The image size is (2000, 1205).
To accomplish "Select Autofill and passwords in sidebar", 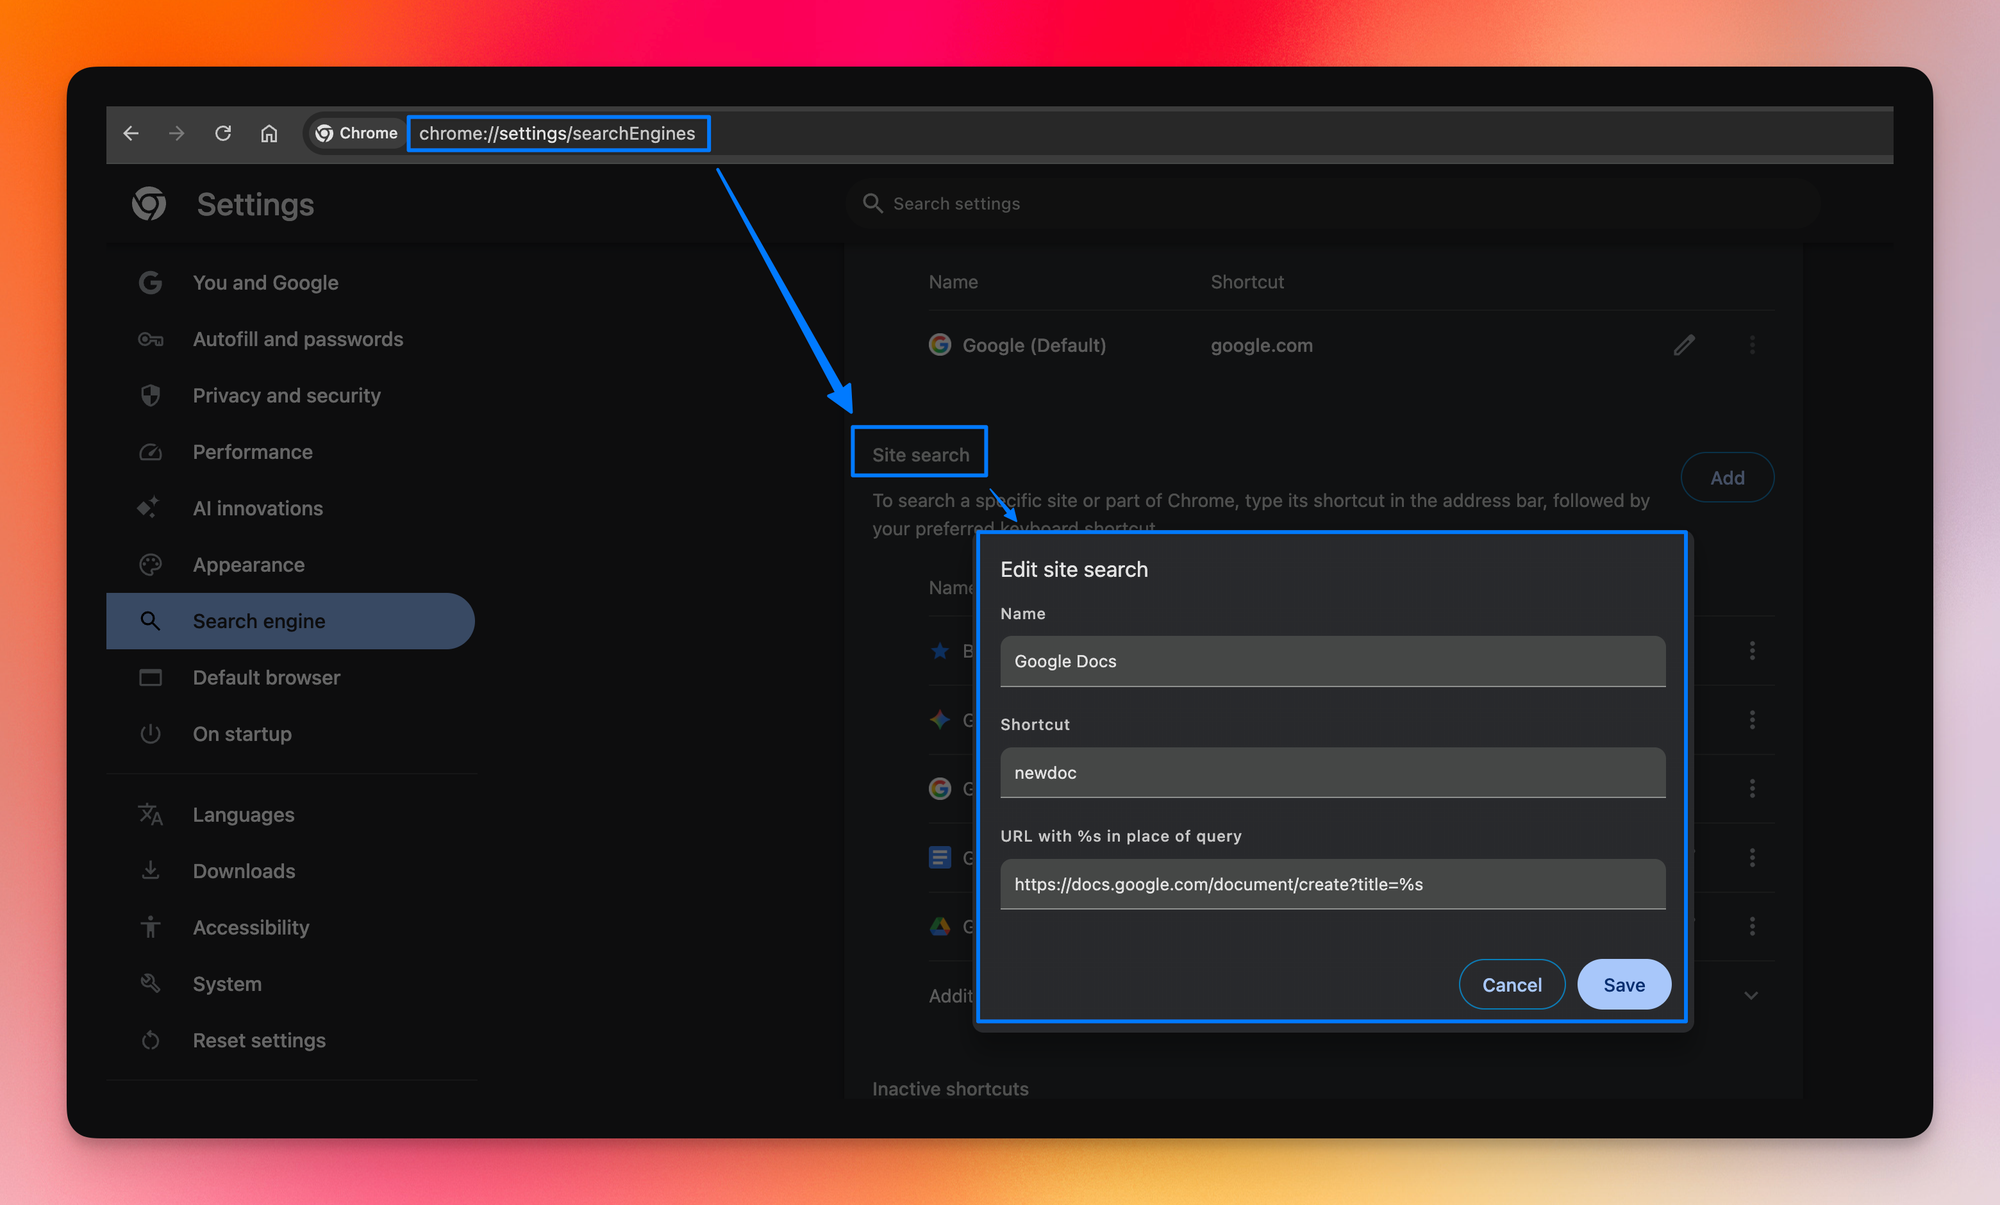I will (x=297, y=339).
